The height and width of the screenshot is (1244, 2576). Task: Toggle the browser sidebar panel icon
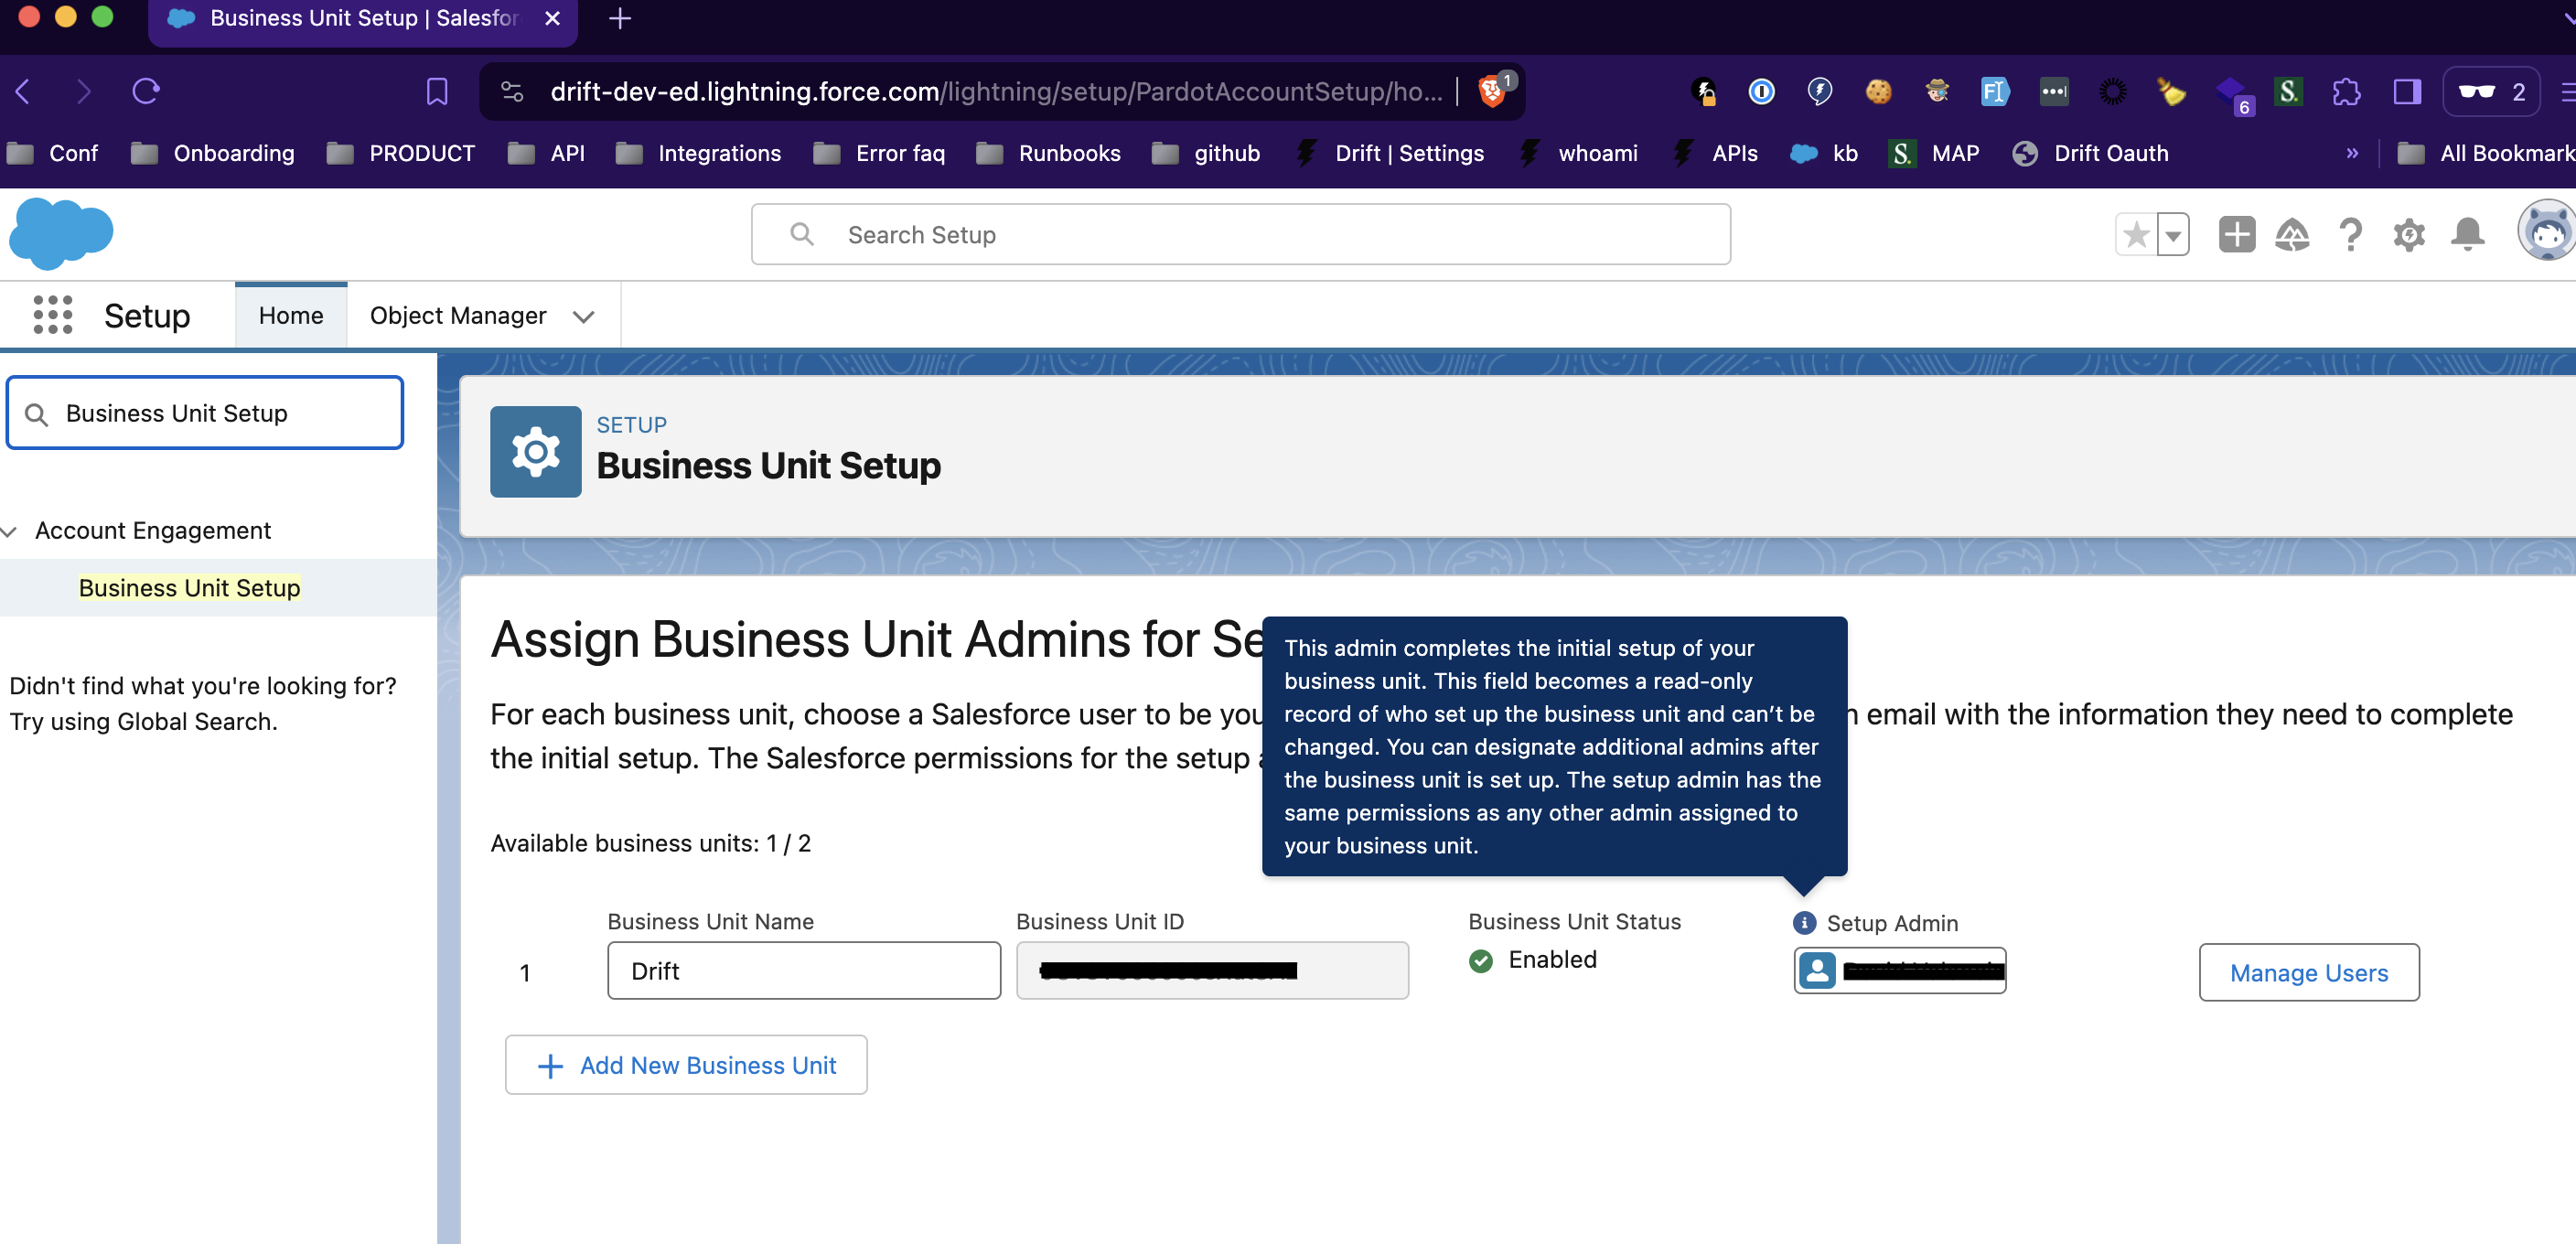point(2406,92)
